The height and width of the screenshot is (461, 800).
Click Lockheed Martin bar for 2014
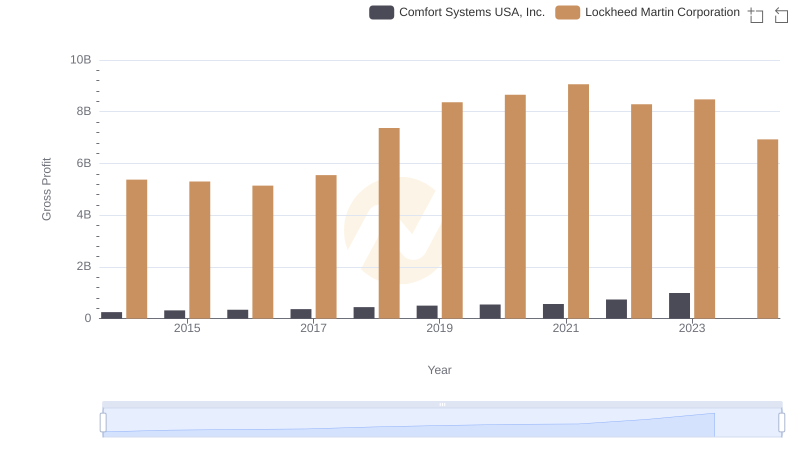137,249
